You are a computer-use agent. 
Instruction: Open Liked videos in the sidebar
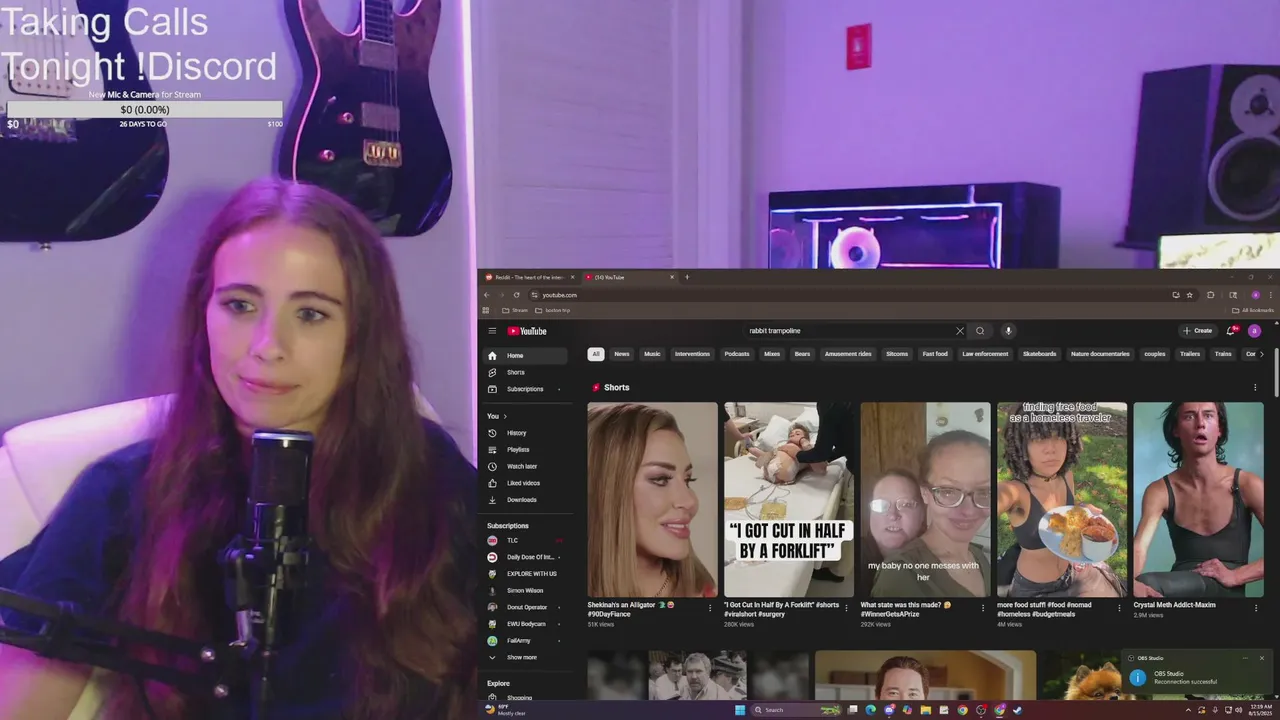pos(526,483)
